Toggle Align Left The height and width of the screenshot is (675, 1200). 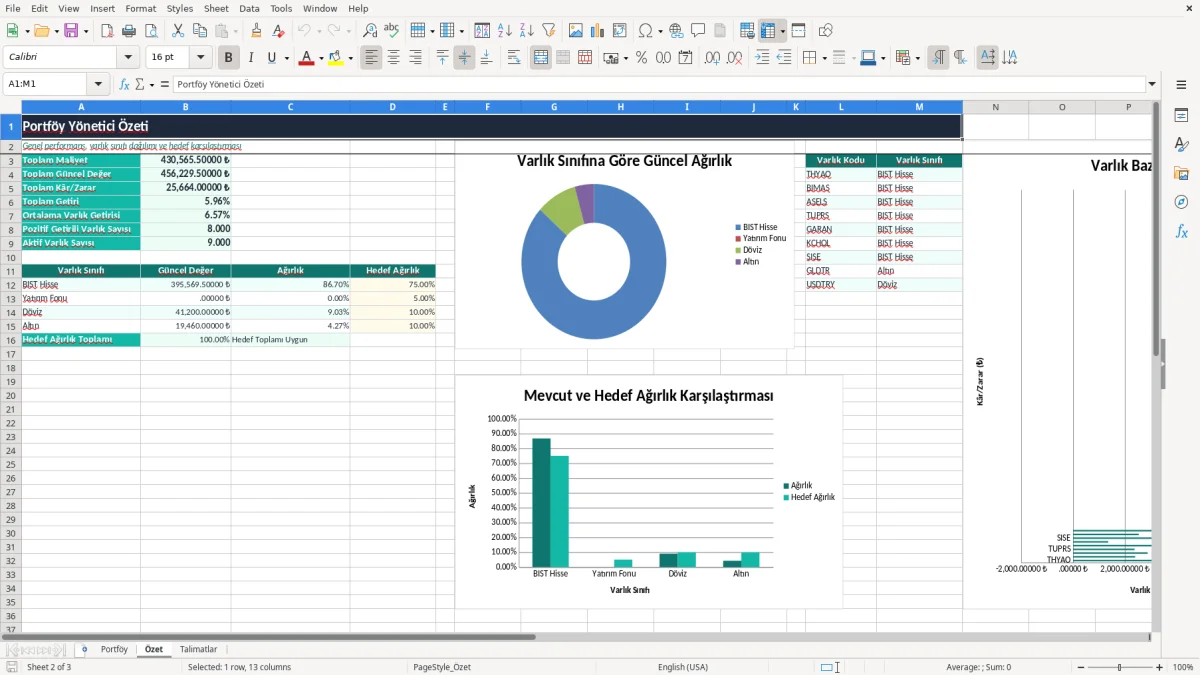371,58
